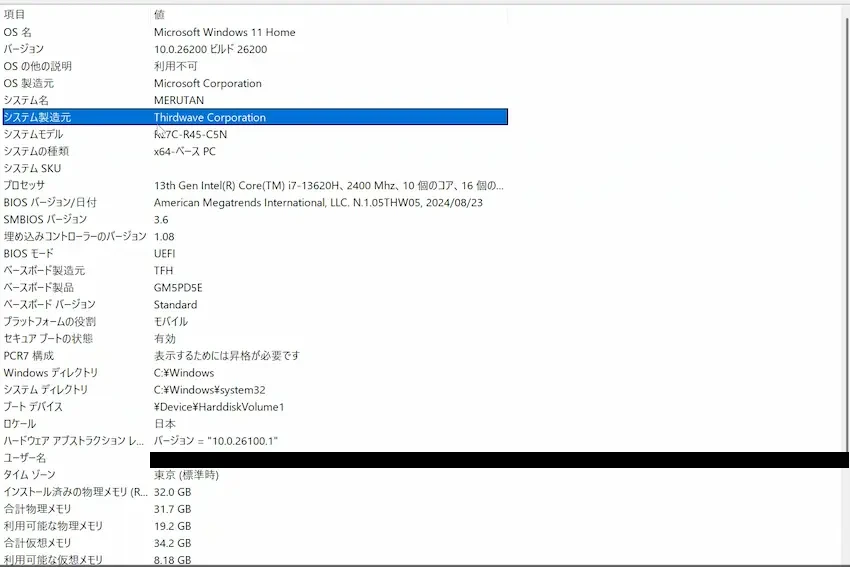This screenshot has width=850, height=567.
Task: Select the OS の他の説明 row
Action: point(255,66)
